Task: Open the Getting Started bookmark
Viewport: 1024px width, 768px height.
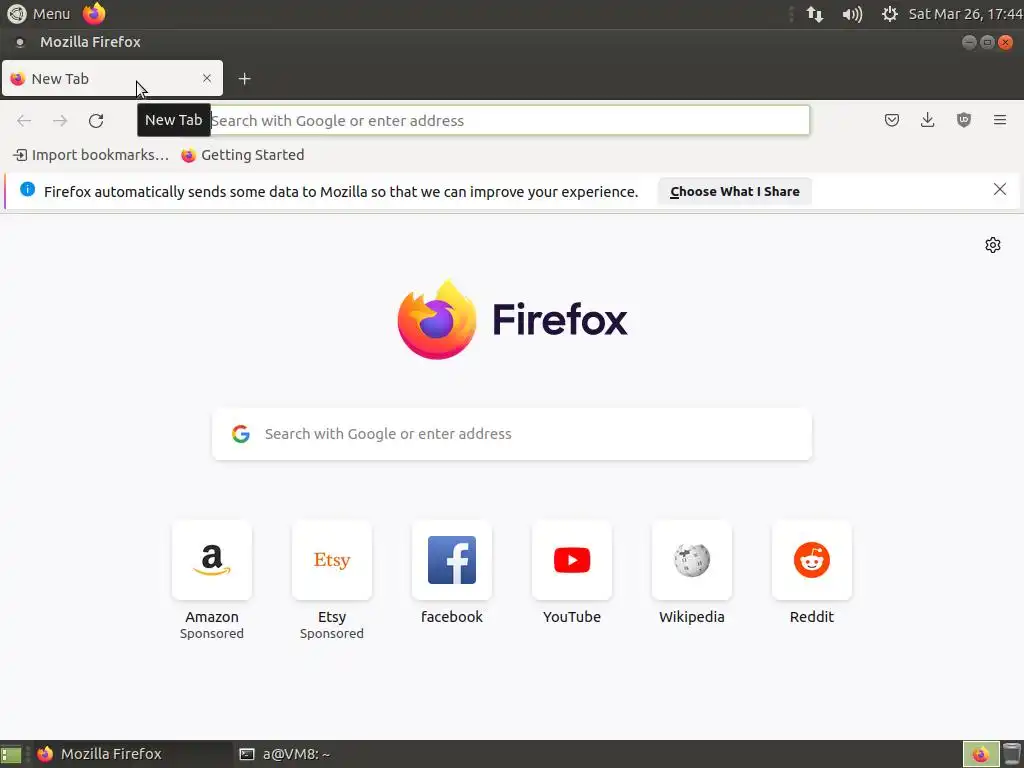Action: 243,155
